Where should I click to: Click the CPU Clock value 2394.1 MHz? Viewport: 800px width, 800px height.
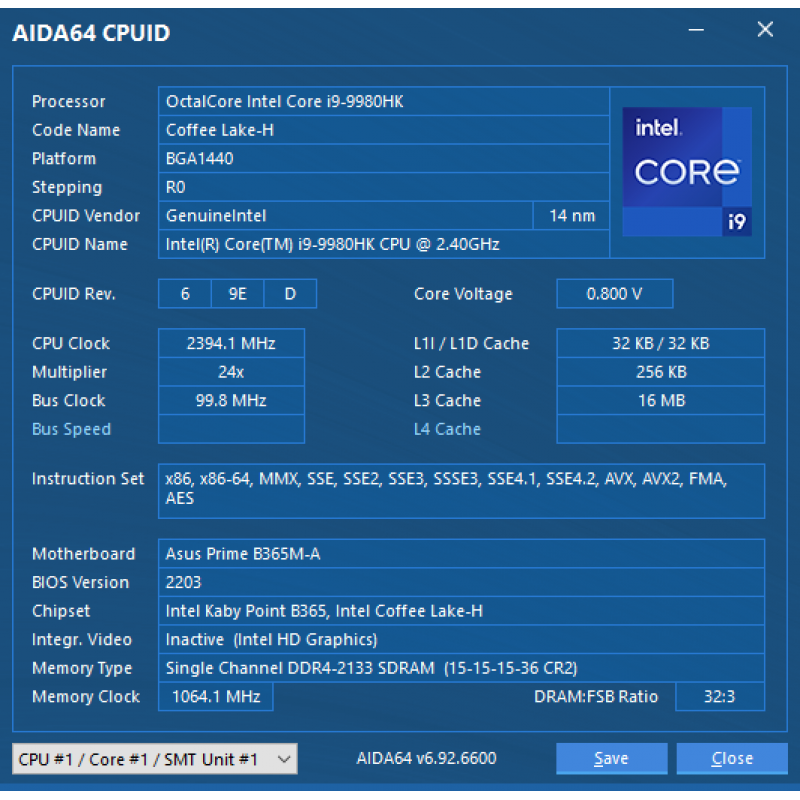tap(232, 343)
